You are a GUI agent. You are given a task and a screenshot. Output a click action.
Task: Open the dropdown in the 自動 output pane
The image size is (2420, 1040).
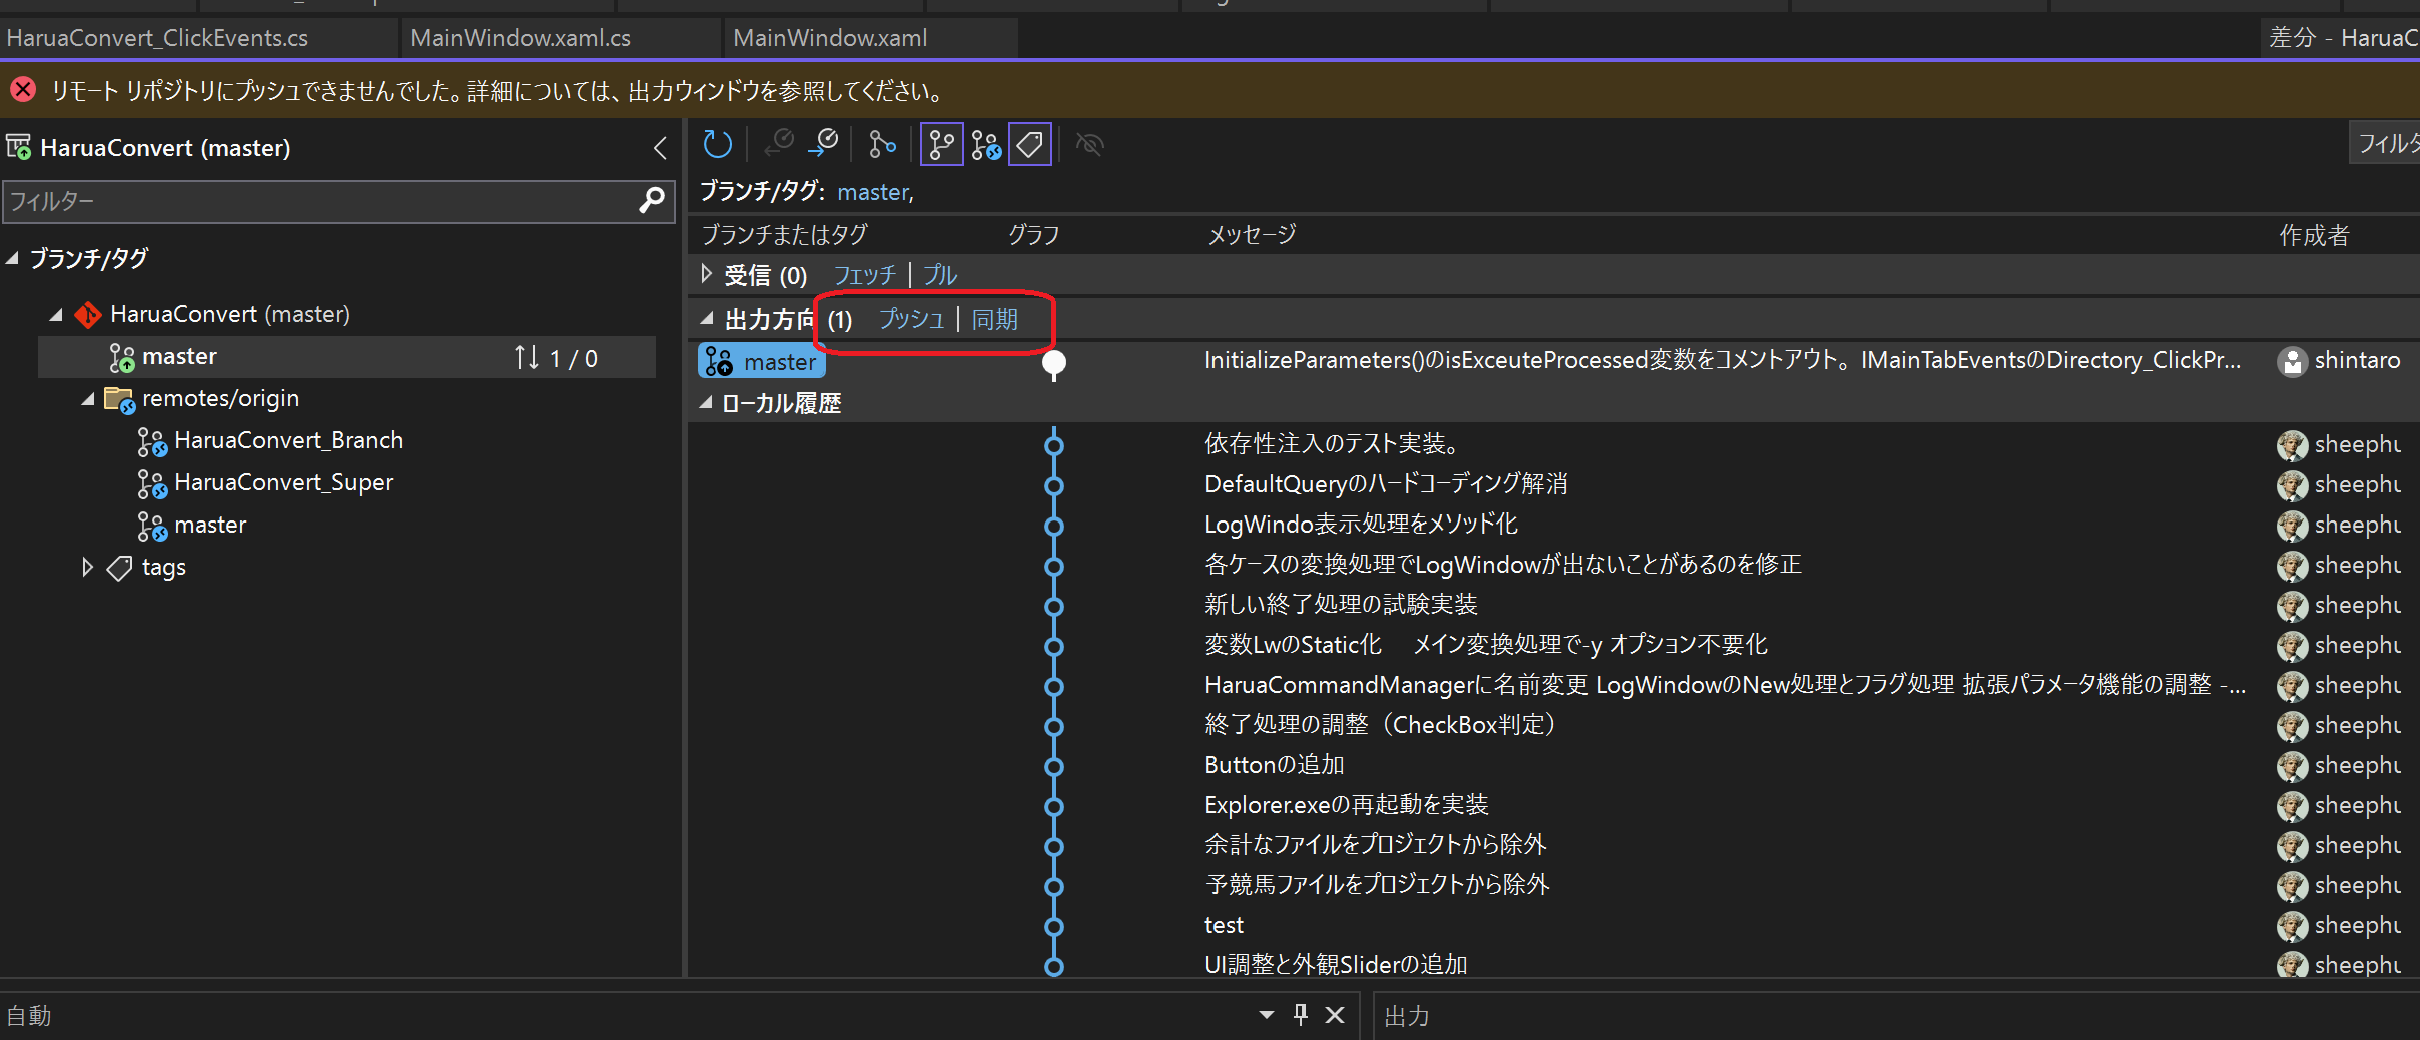point(1266,1015)
